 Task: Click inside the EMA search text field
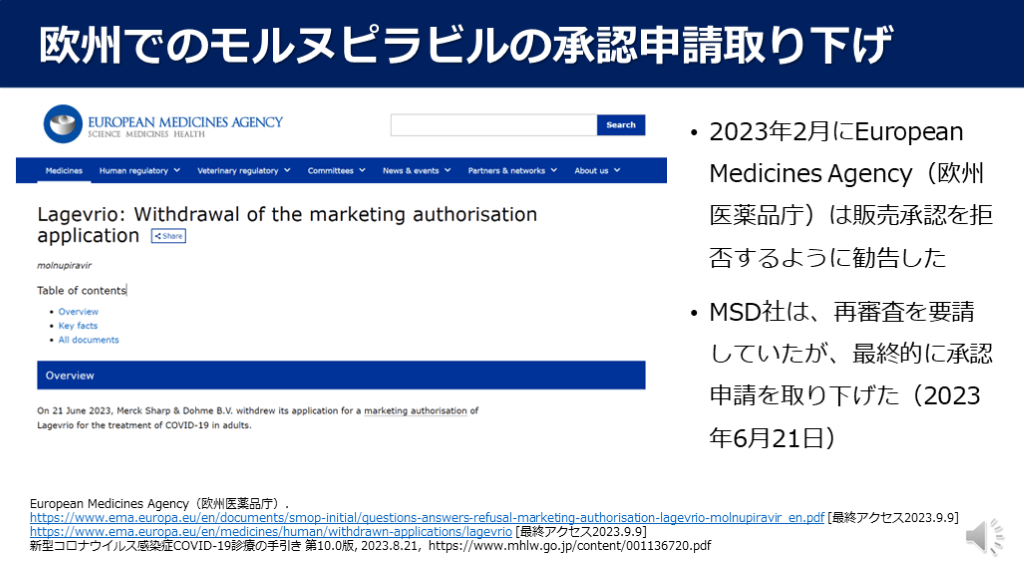(493, 125)
